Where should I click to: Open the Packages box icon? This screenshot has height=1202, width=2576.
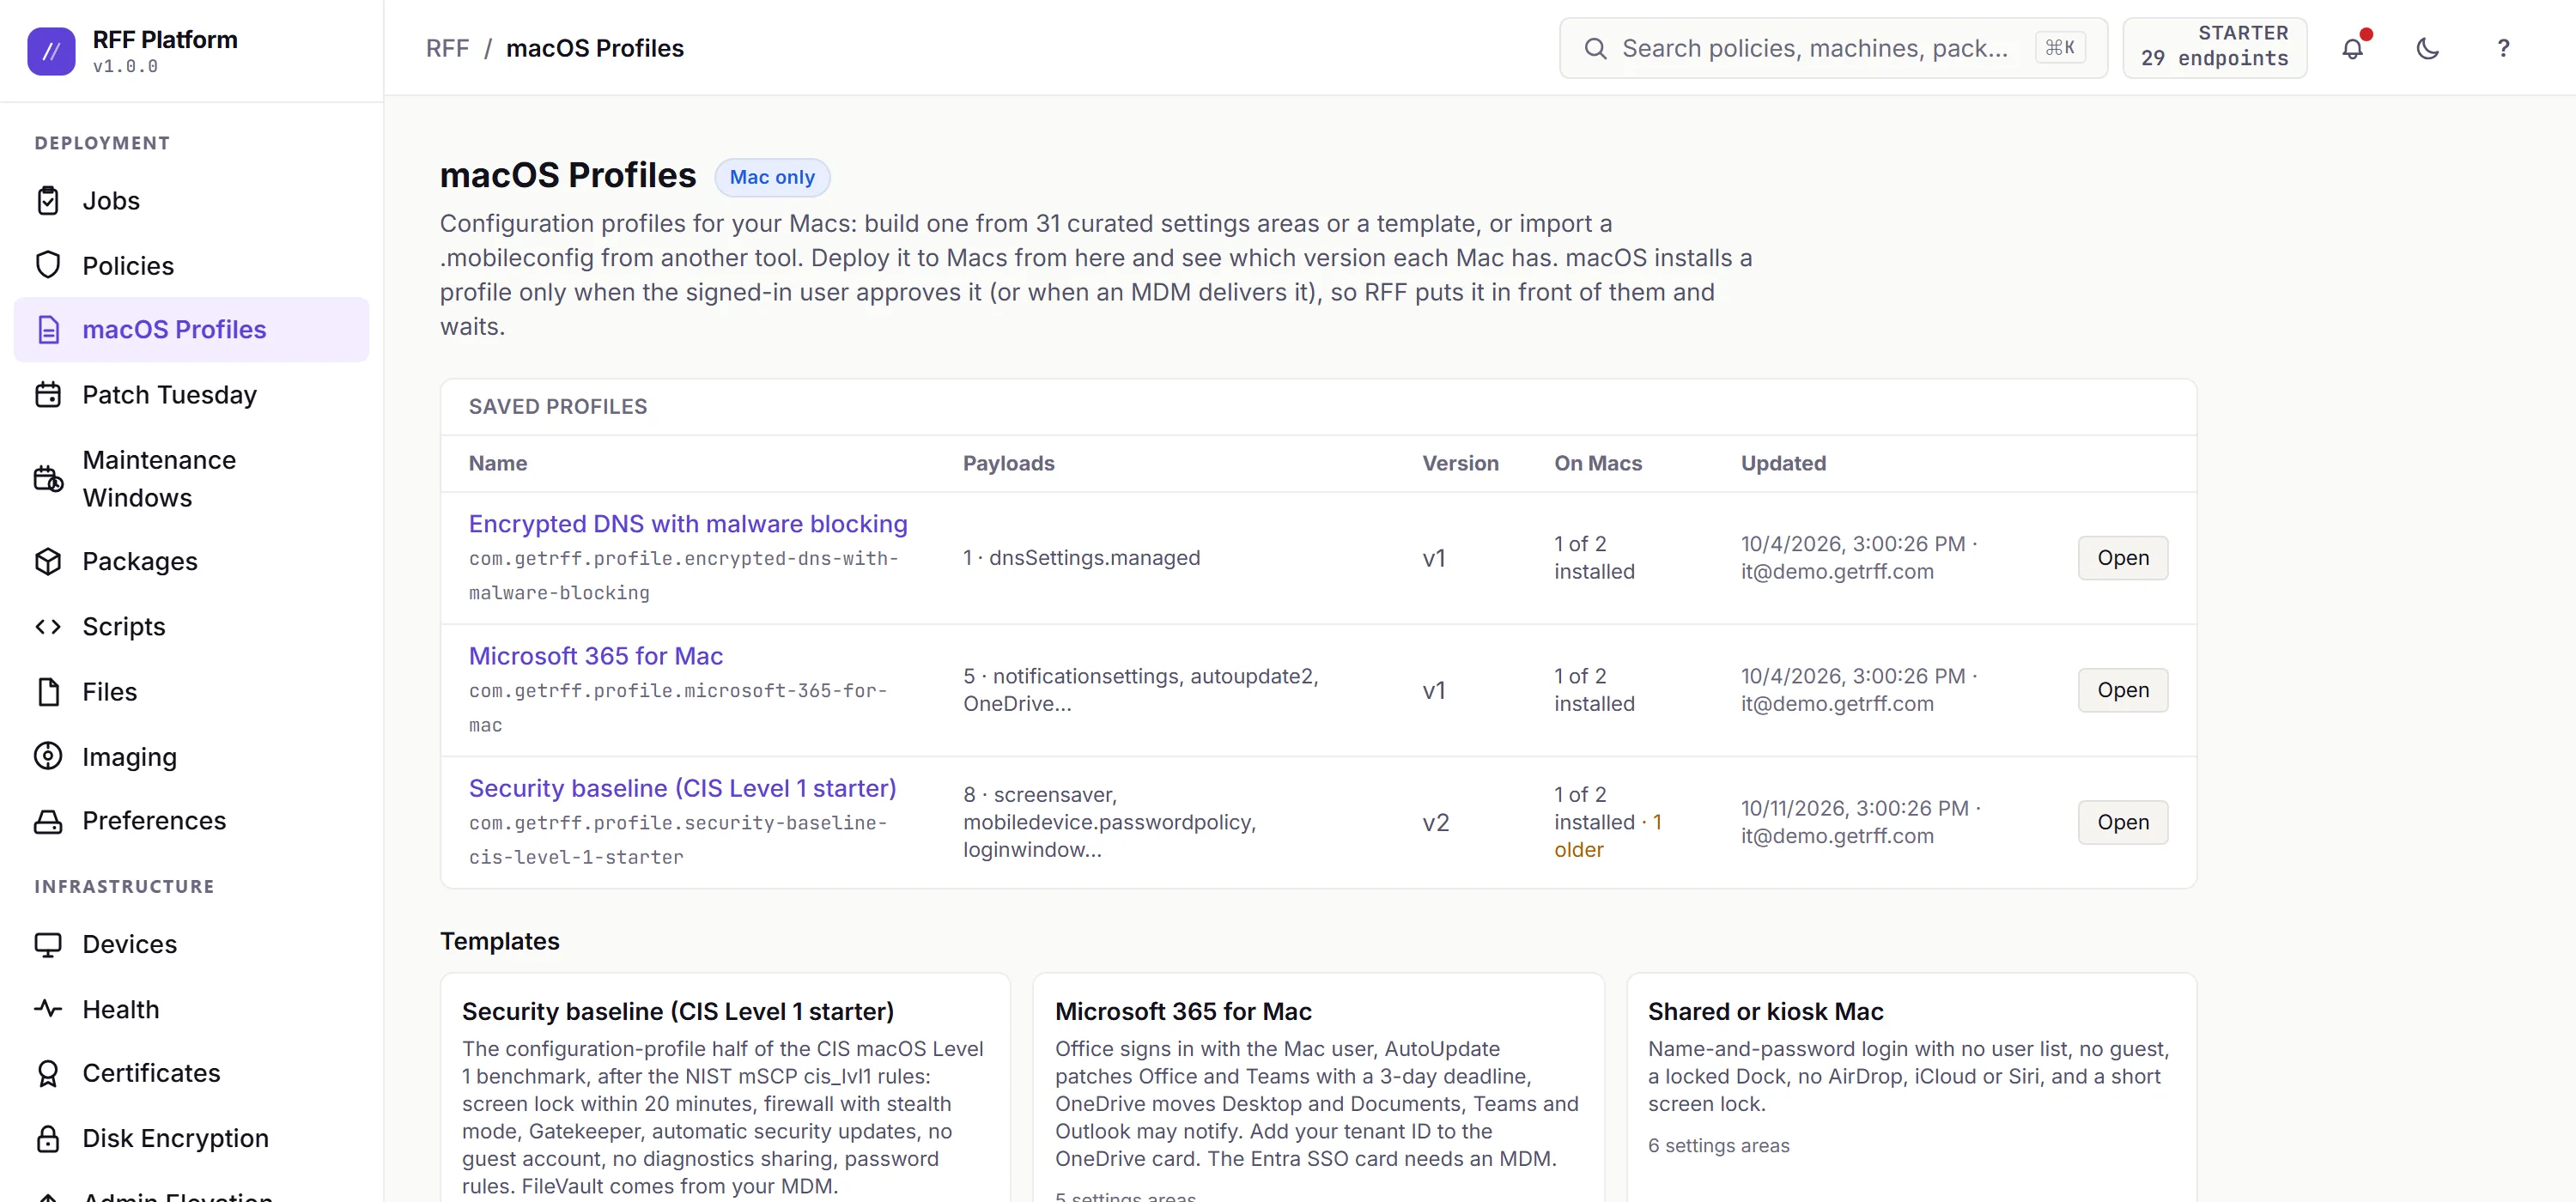(48, 561)
